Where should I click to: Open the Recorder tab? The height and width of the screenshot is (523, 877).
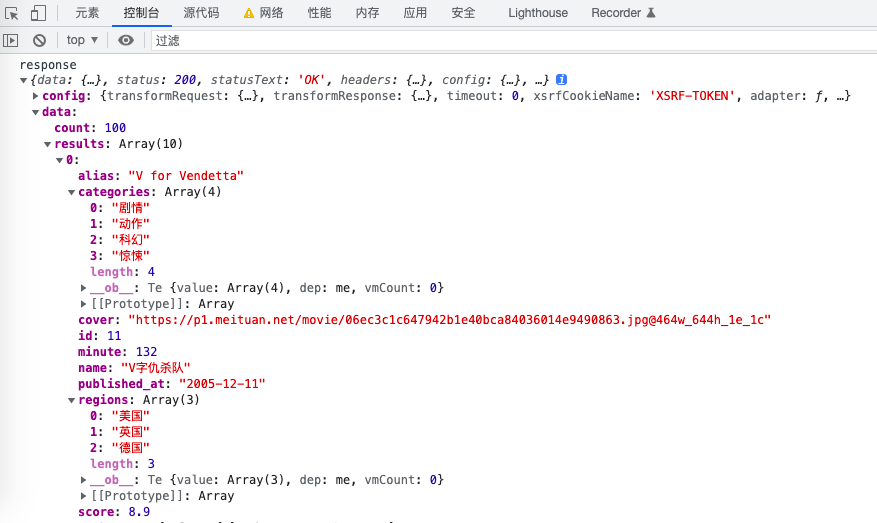616,13
